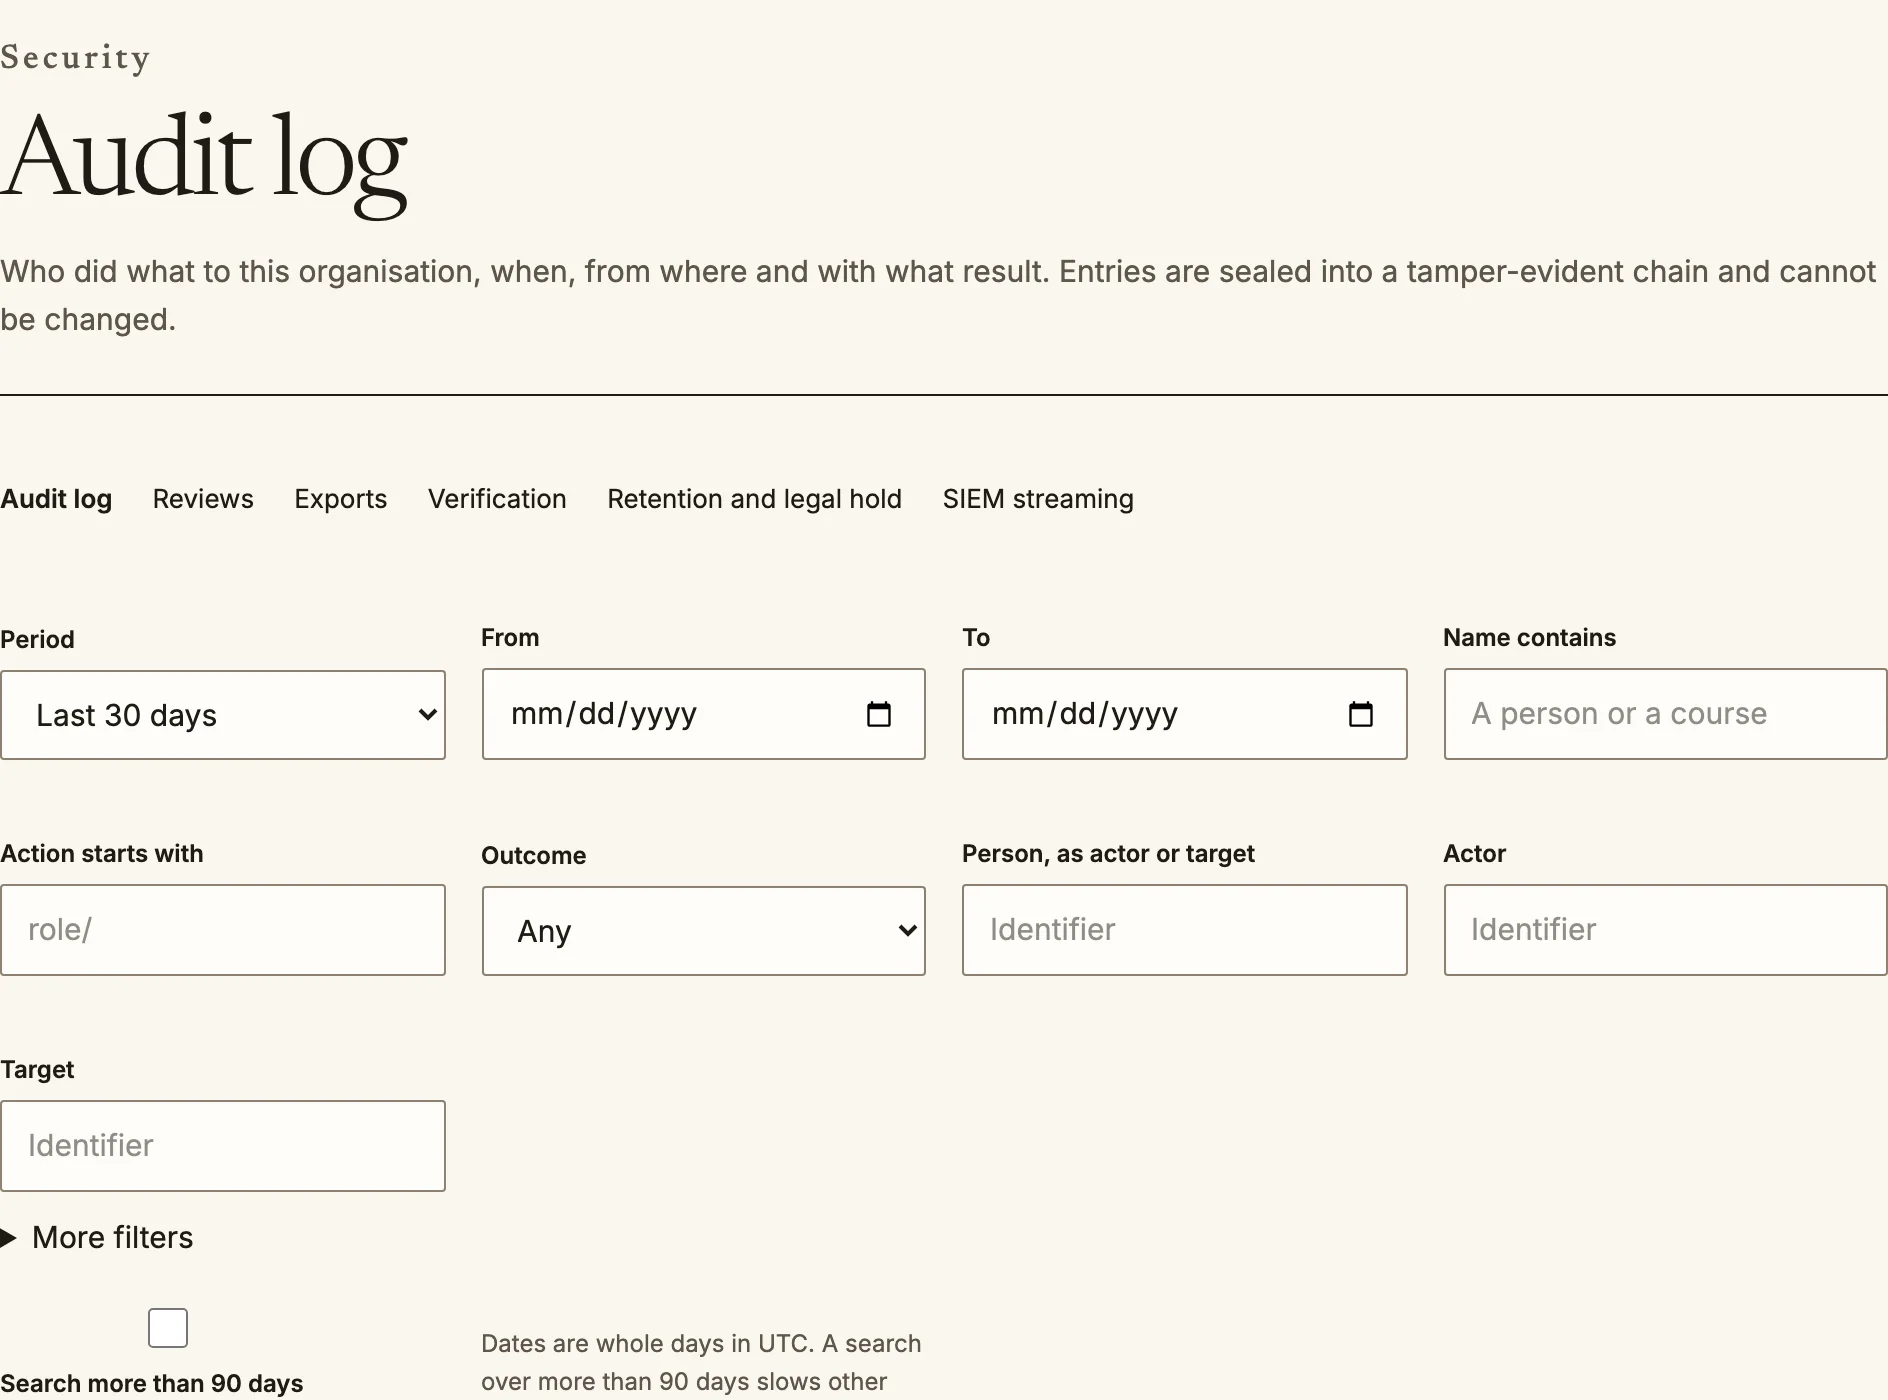The image size is (1888, 1400).
Task: Switch to the Exports tab
Action: [341, 499]
